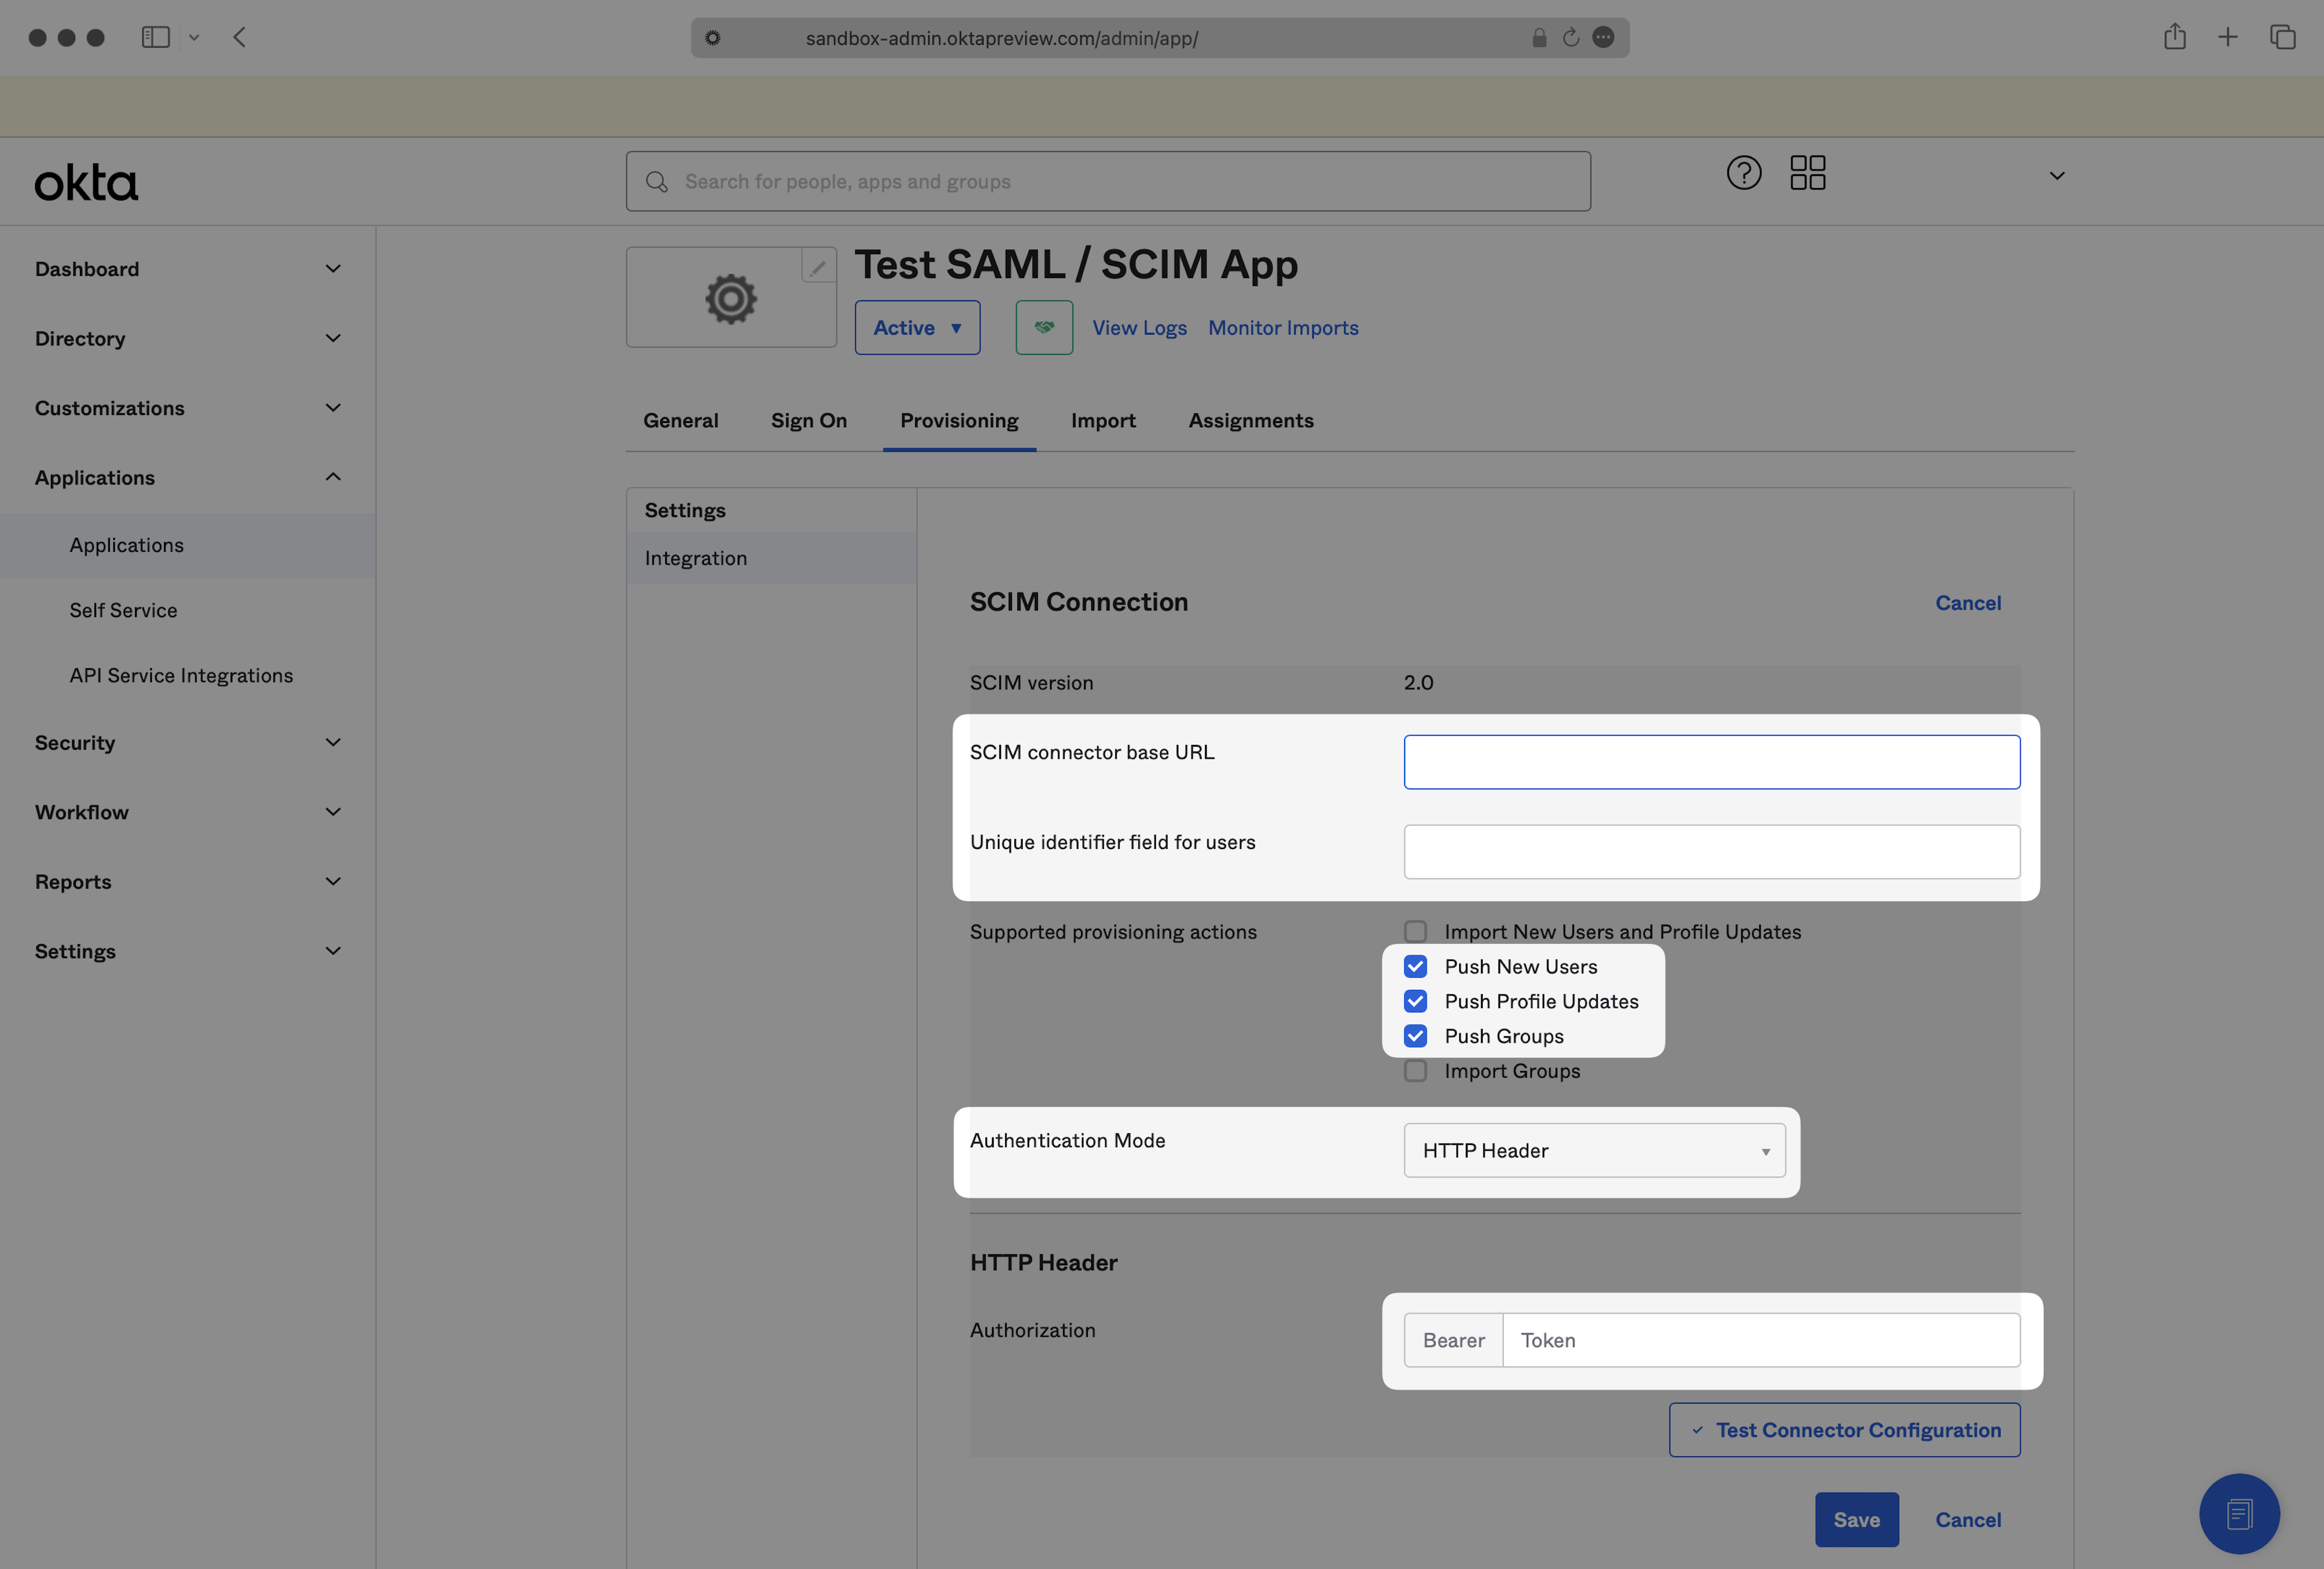This screenshot has width=2324, height=1569.
Task: Open the View Logs link
Action: click(x=1139, y=327)
